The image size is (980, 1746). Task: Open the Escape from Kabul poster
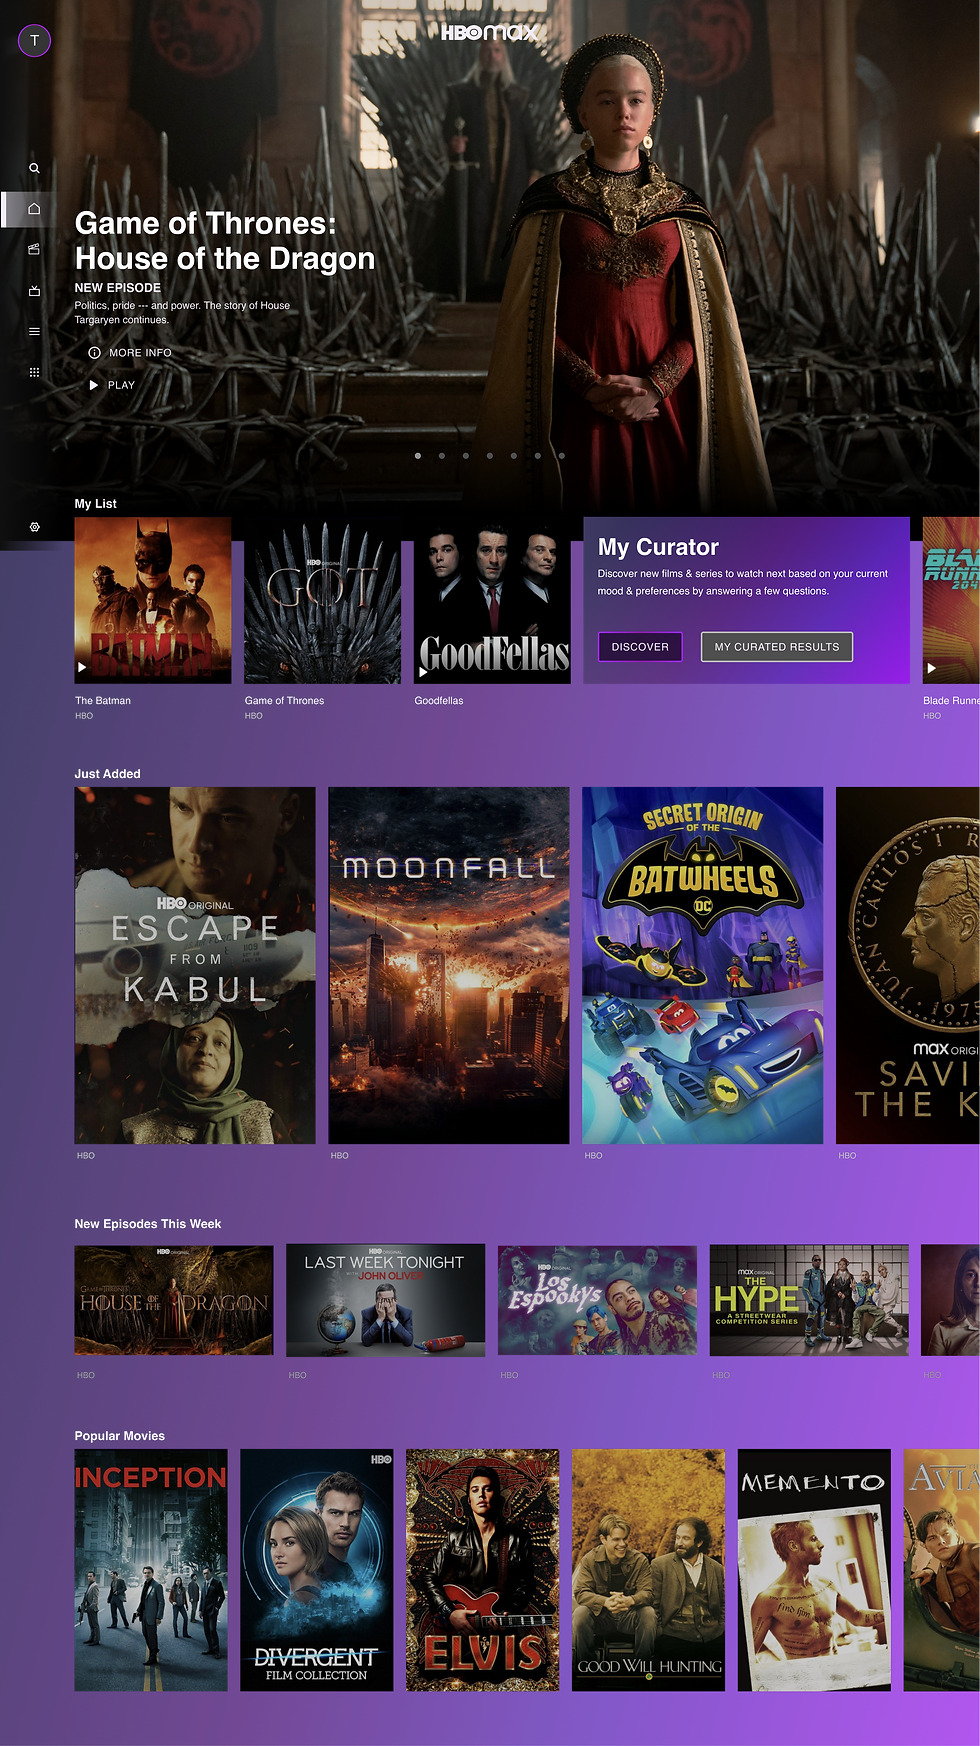pos(195,965)
